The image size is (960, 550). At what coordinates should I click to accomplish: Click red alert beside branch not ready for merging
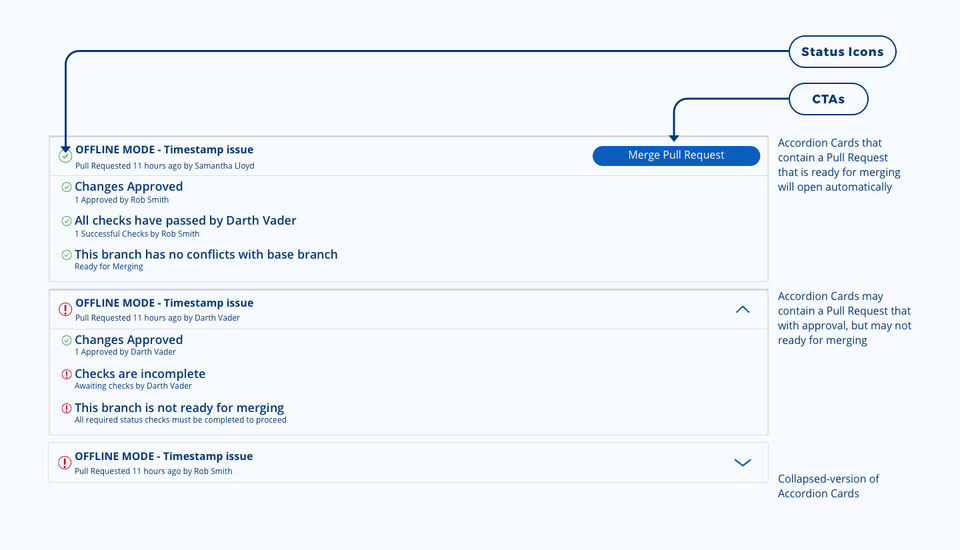pos(66,408)
